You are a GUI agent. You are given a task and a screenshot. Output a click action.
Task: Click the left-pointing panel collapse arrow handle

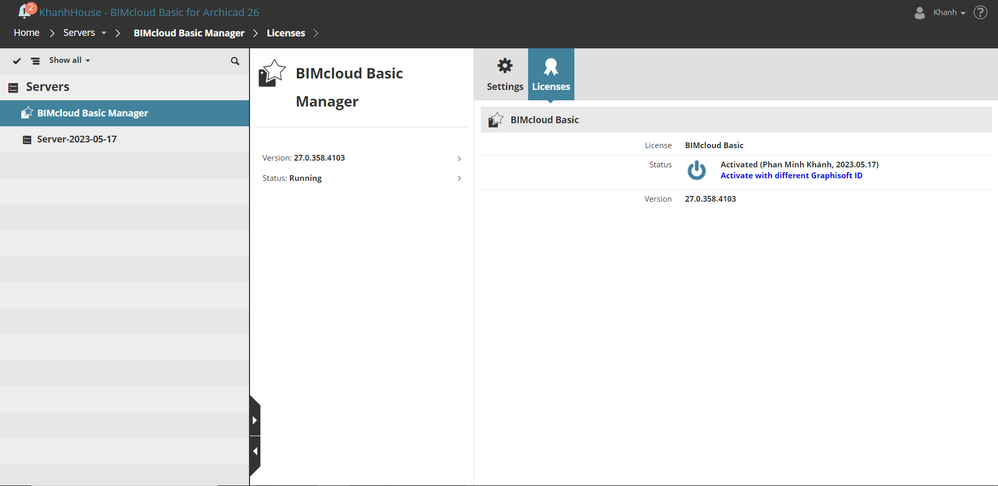[255, 452]
